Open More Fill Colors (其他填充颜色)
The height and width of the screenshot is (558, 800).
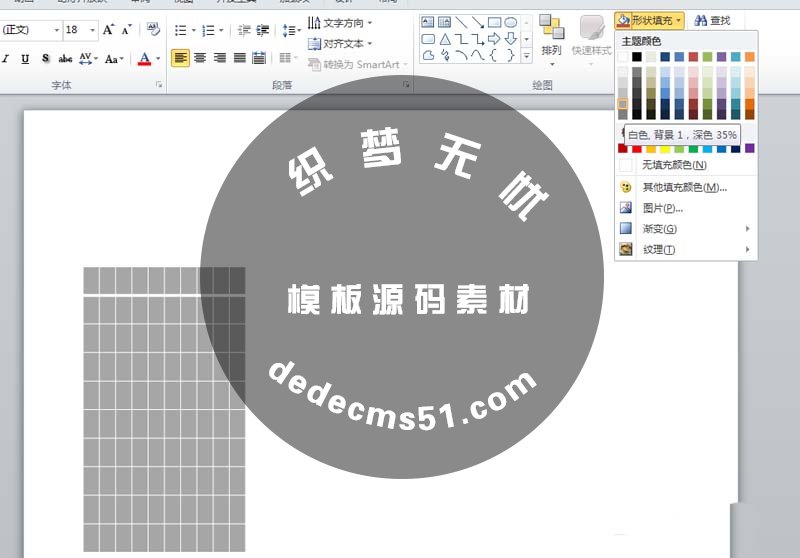pos(686,187)
